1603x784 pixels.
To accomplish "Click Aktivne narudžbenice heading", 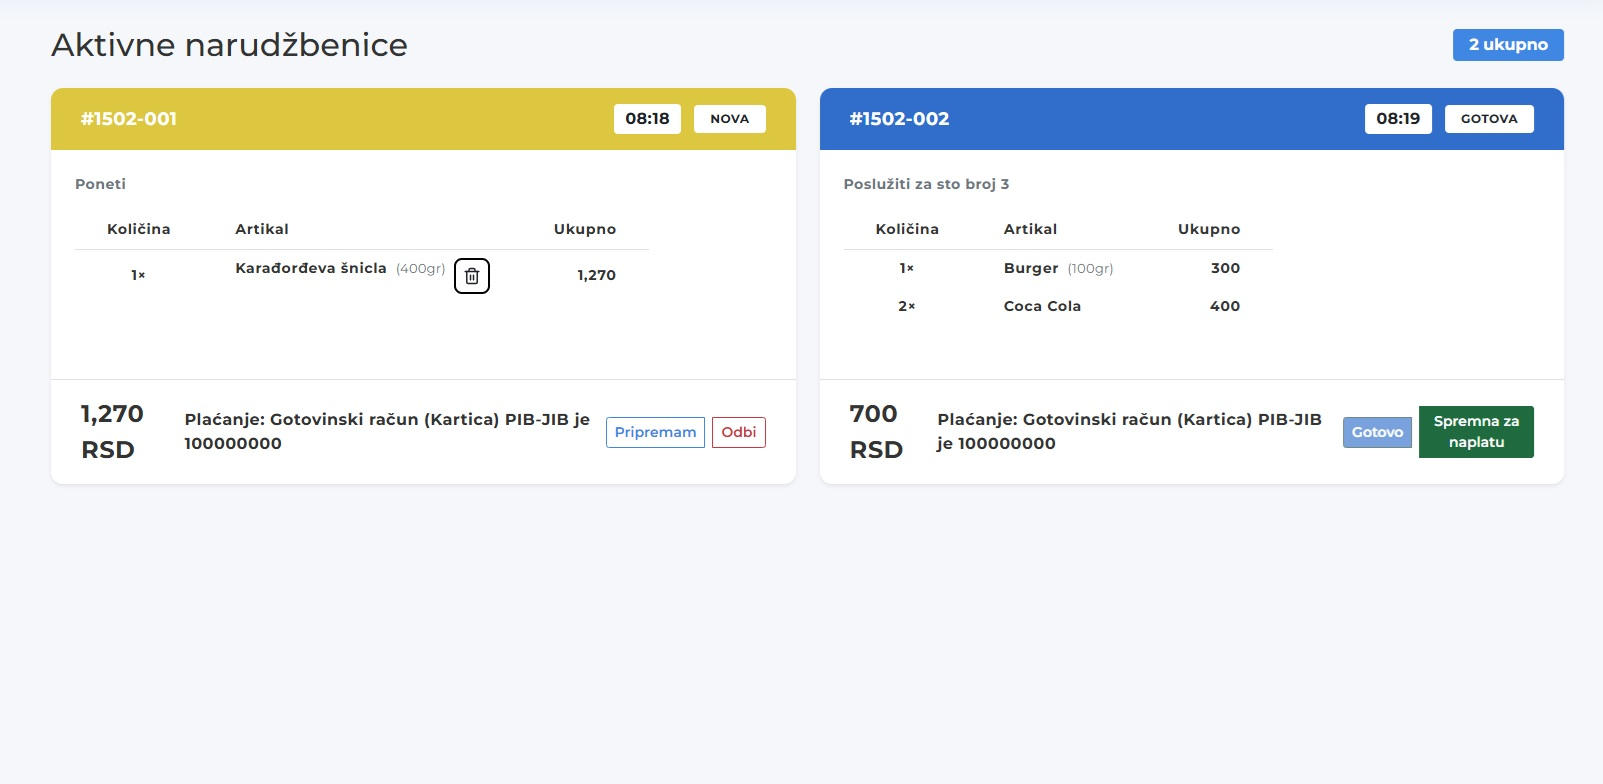I will (229, 45).
